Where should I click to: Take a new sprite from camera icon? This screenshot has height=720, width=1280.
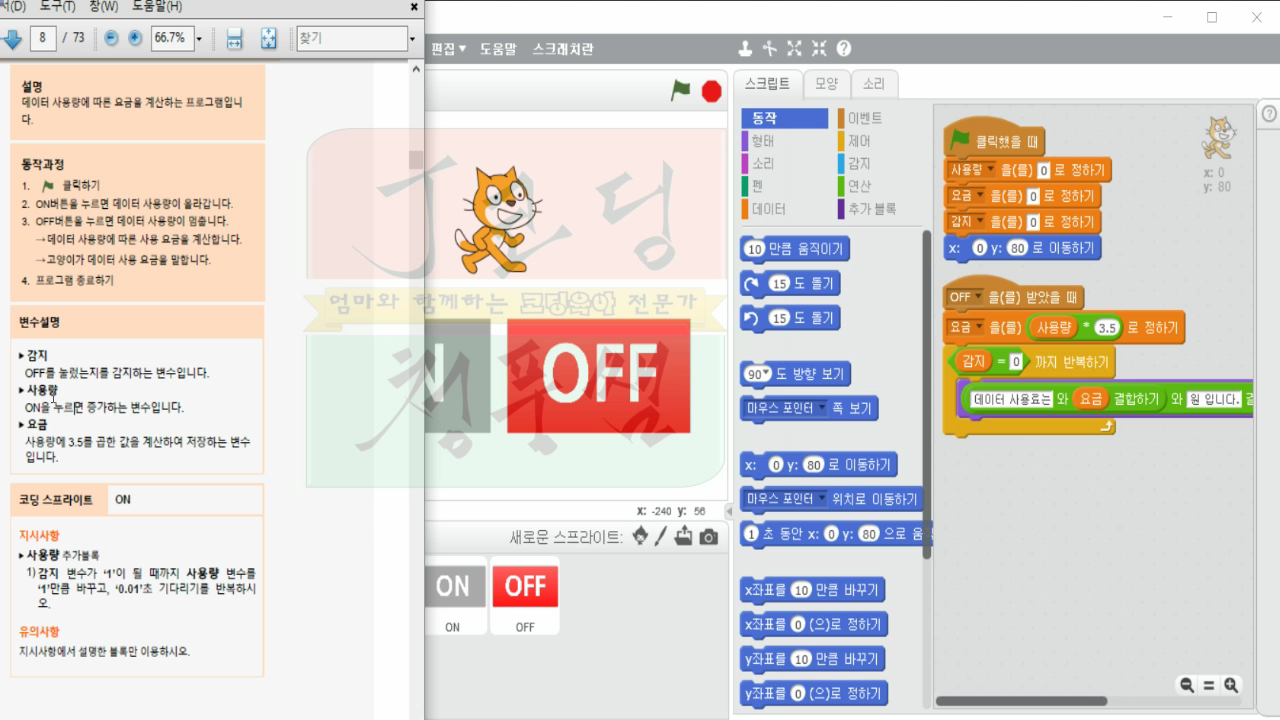(708, 537)
